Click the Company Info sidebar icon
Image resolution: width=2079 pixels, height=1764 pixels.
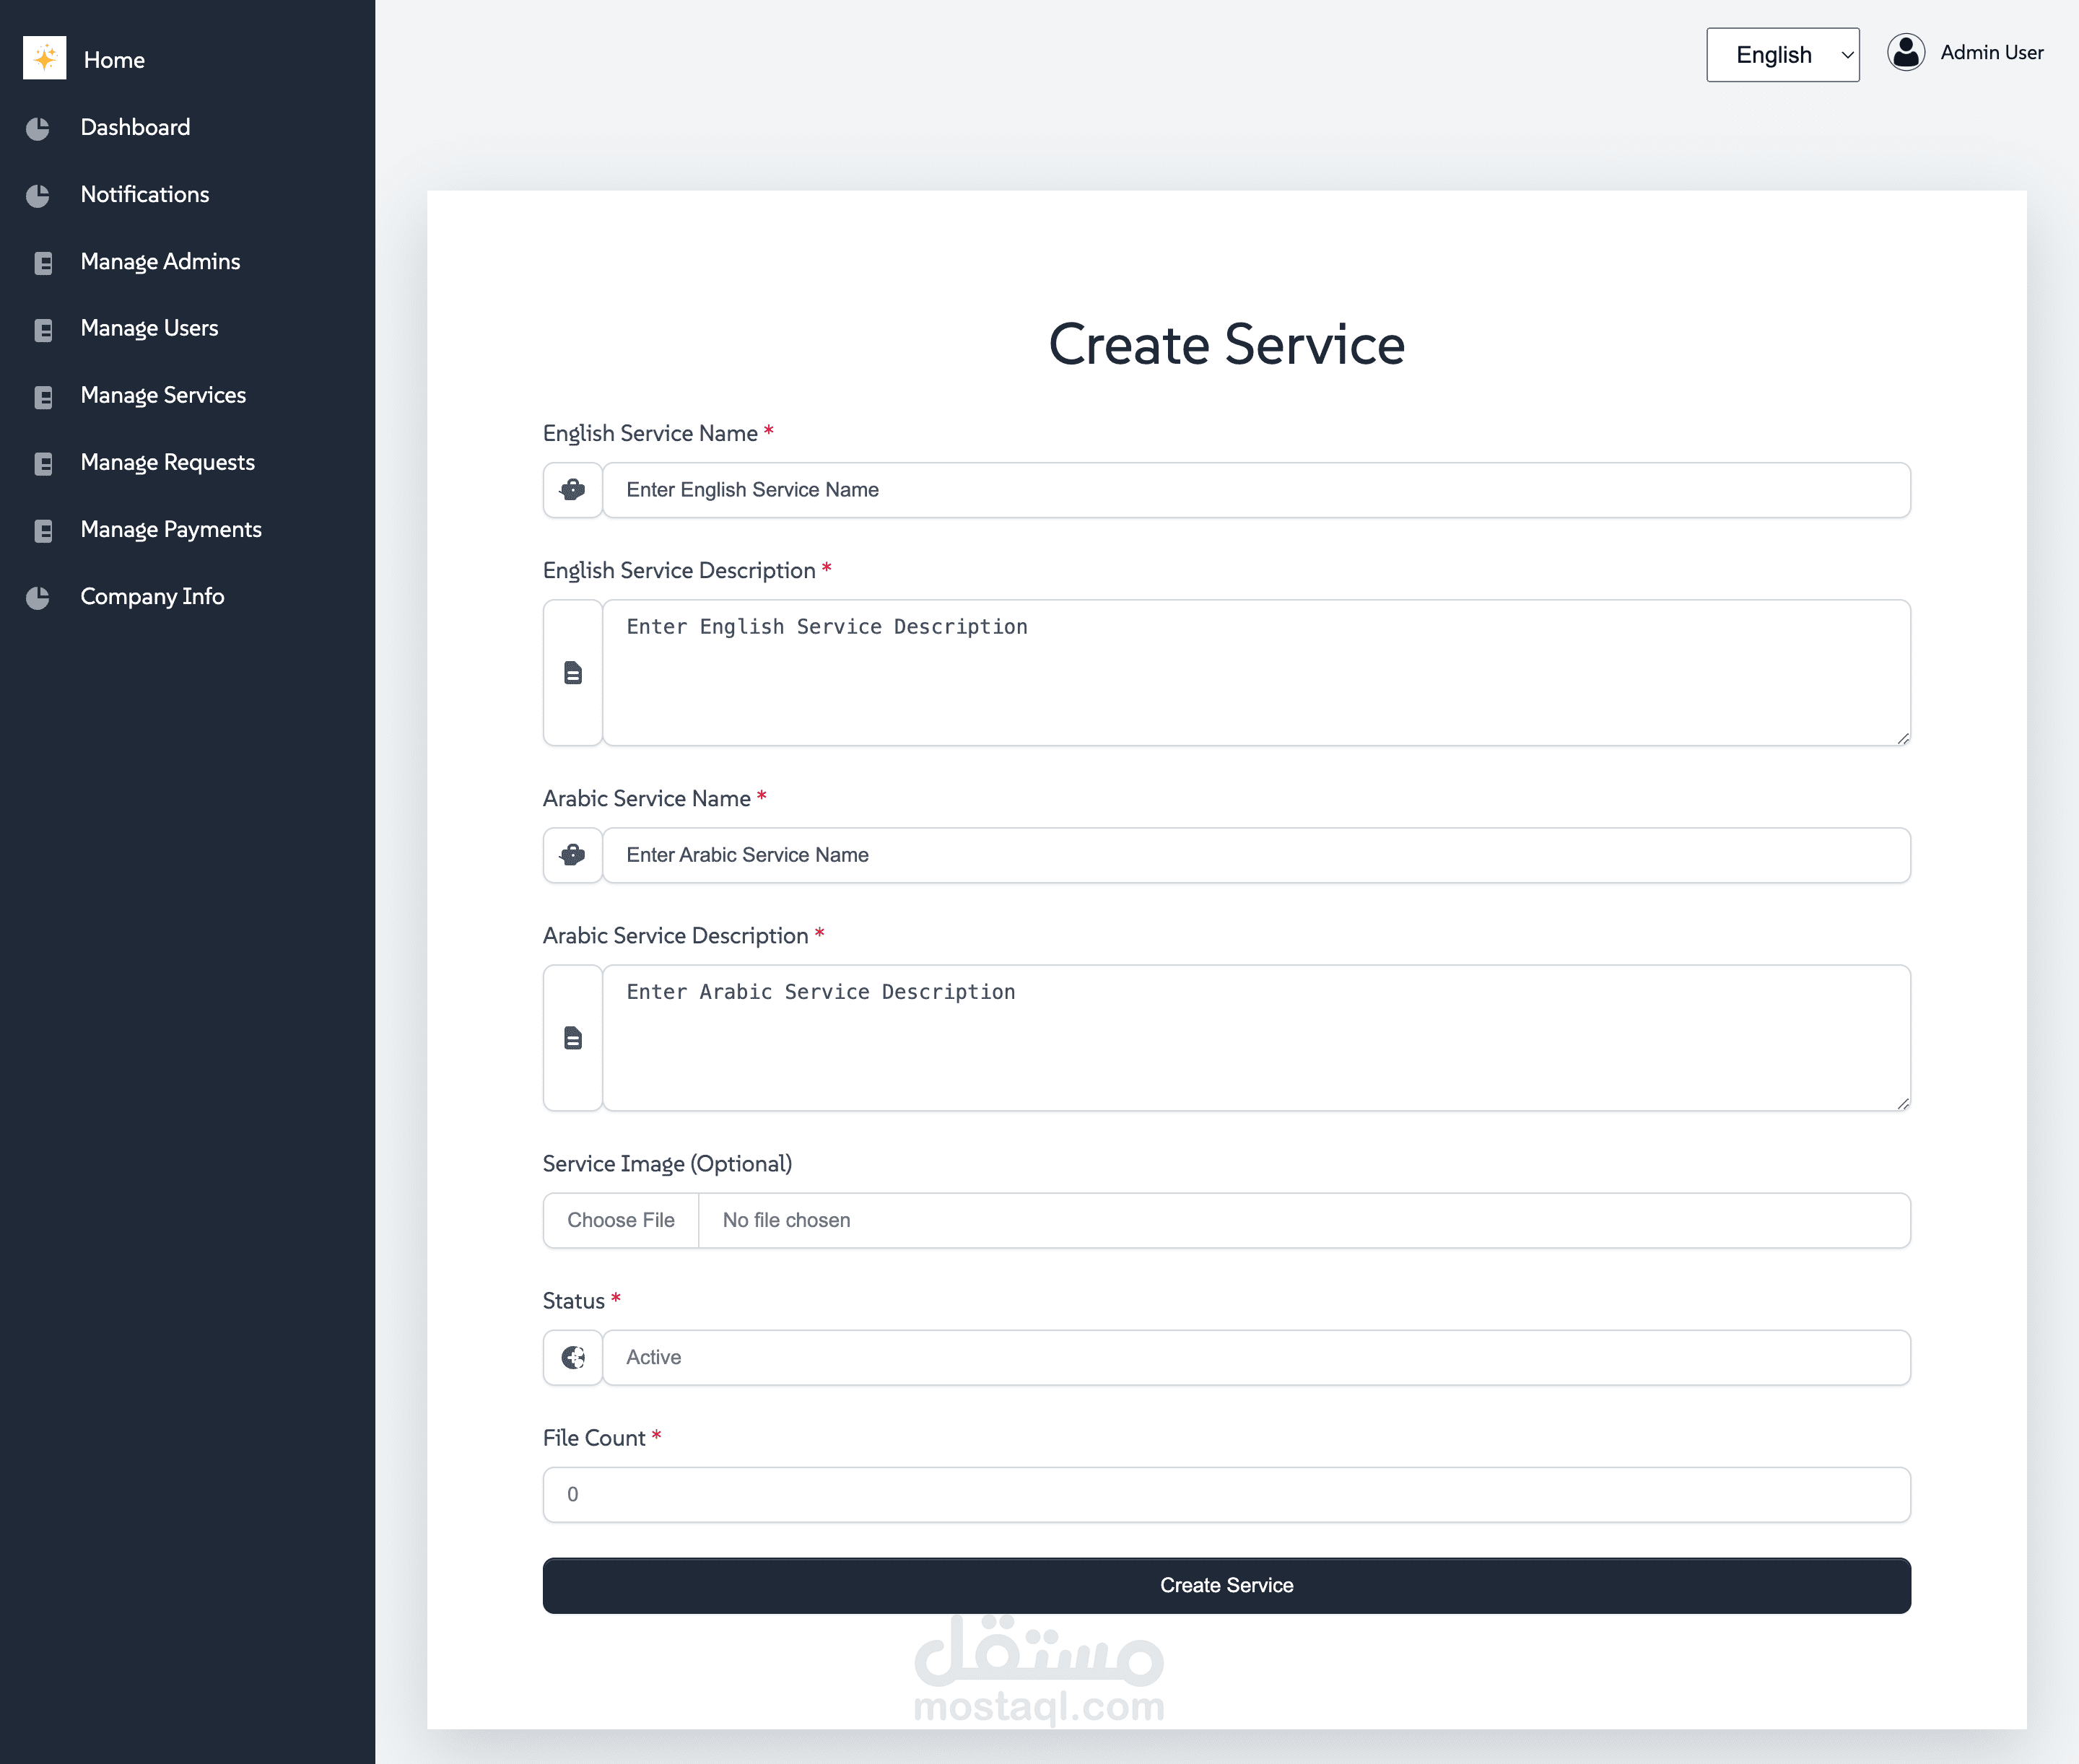pos(38,597)
